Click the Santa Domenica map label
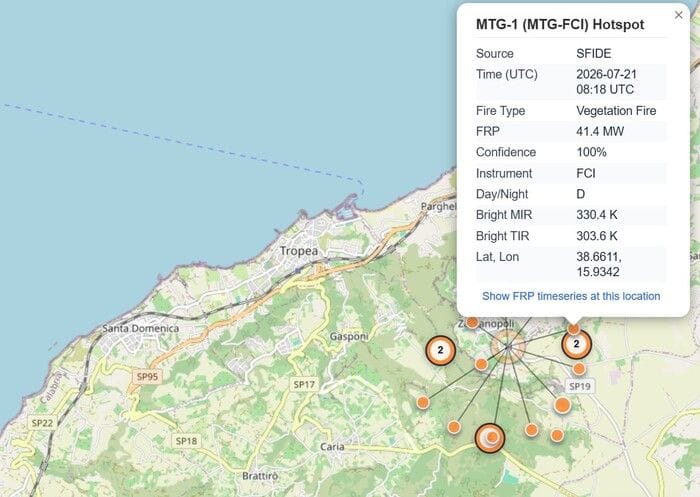700x497 pixels. coord(141,329)
